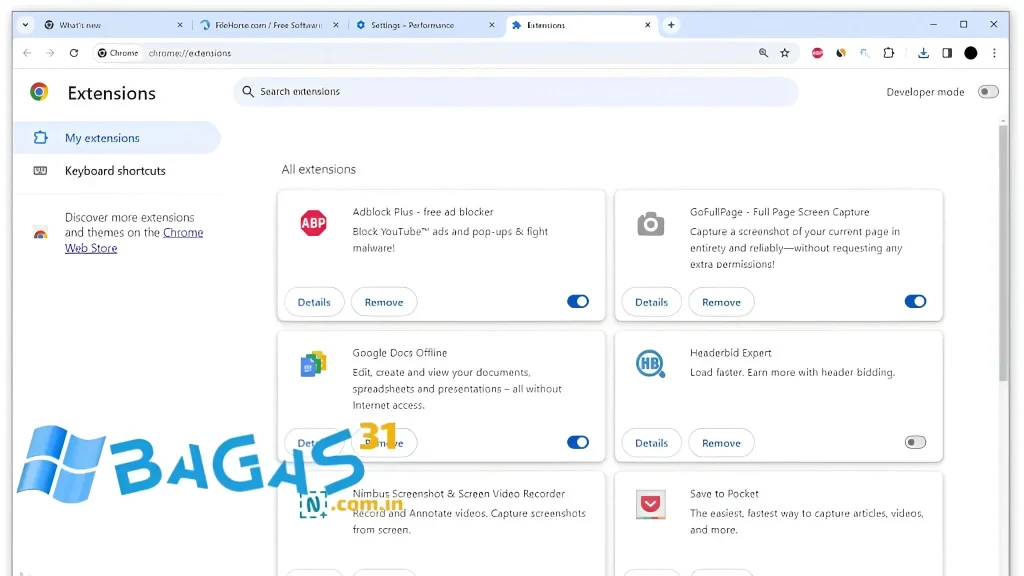Viewport: 1024px width, 576px height.
Task: Open Keyboard shortcuts in the sidebar
Action: 117,170
